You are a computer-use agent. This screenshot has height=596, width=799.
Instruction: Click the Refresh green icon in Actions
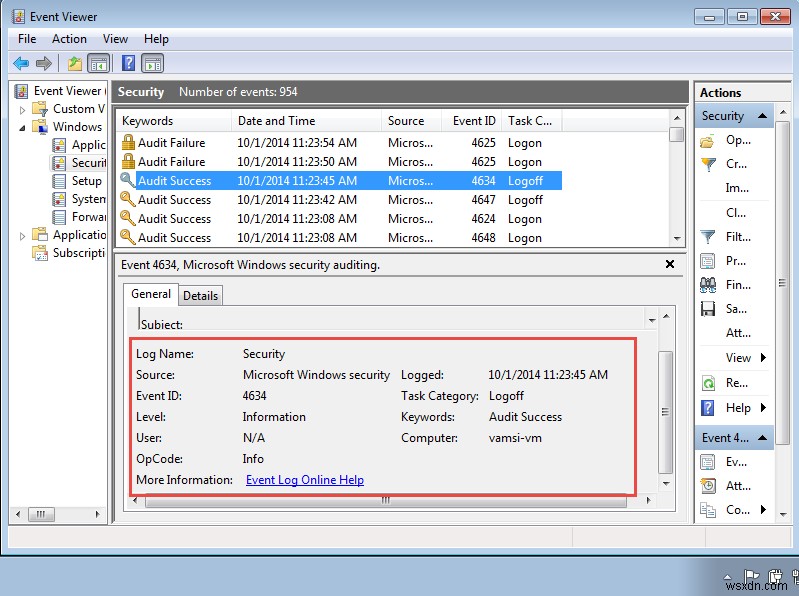click(708, 383)
